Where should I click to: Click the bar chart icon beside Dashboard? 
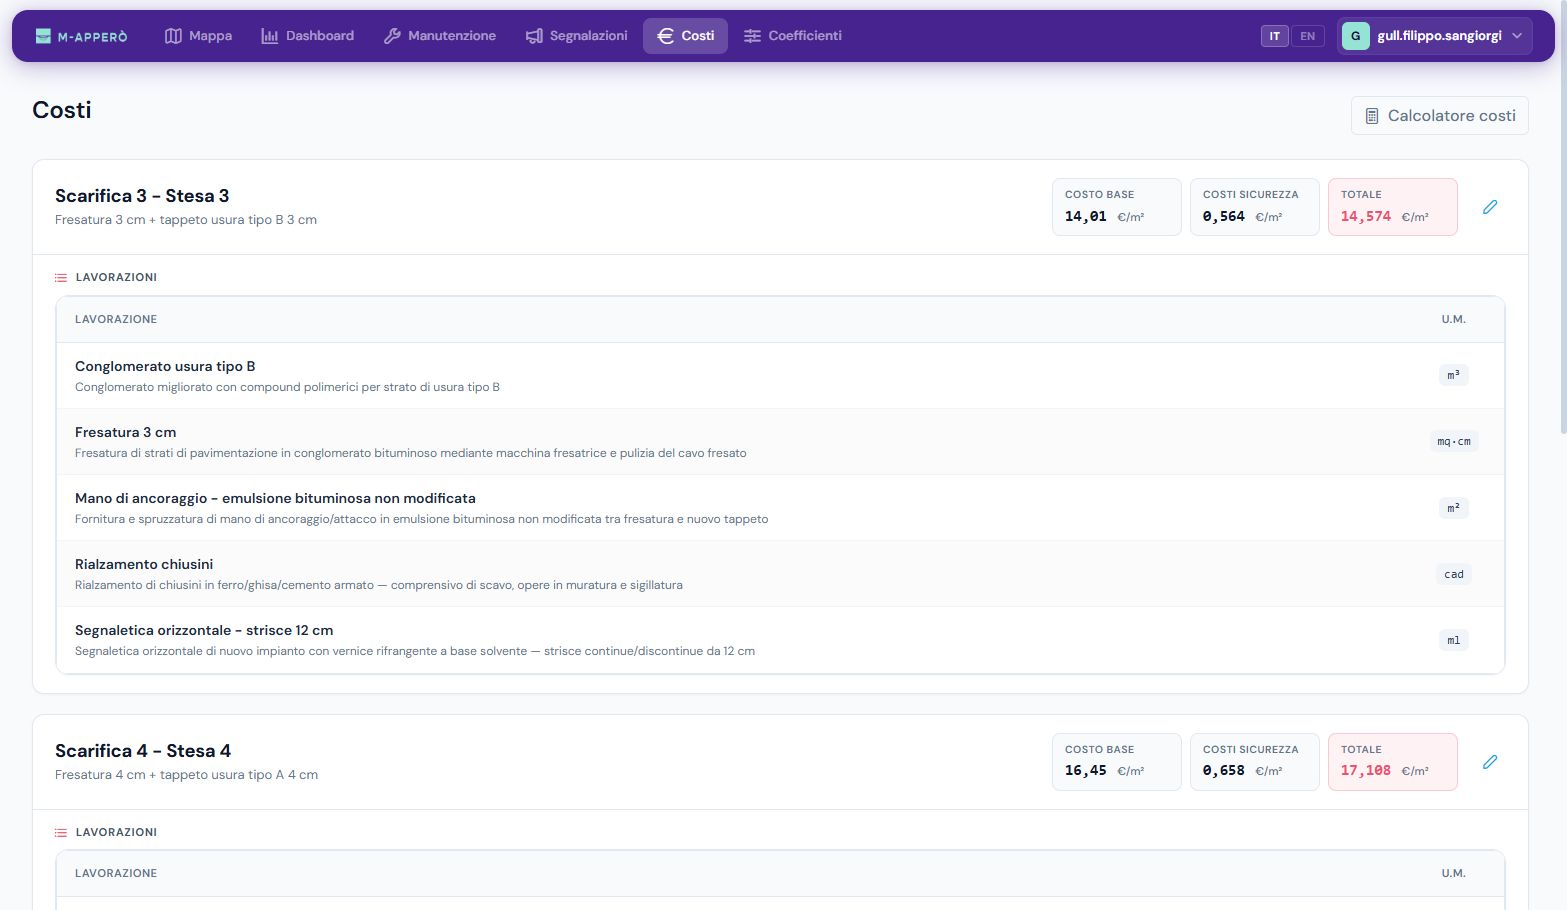tap(270, 36)
